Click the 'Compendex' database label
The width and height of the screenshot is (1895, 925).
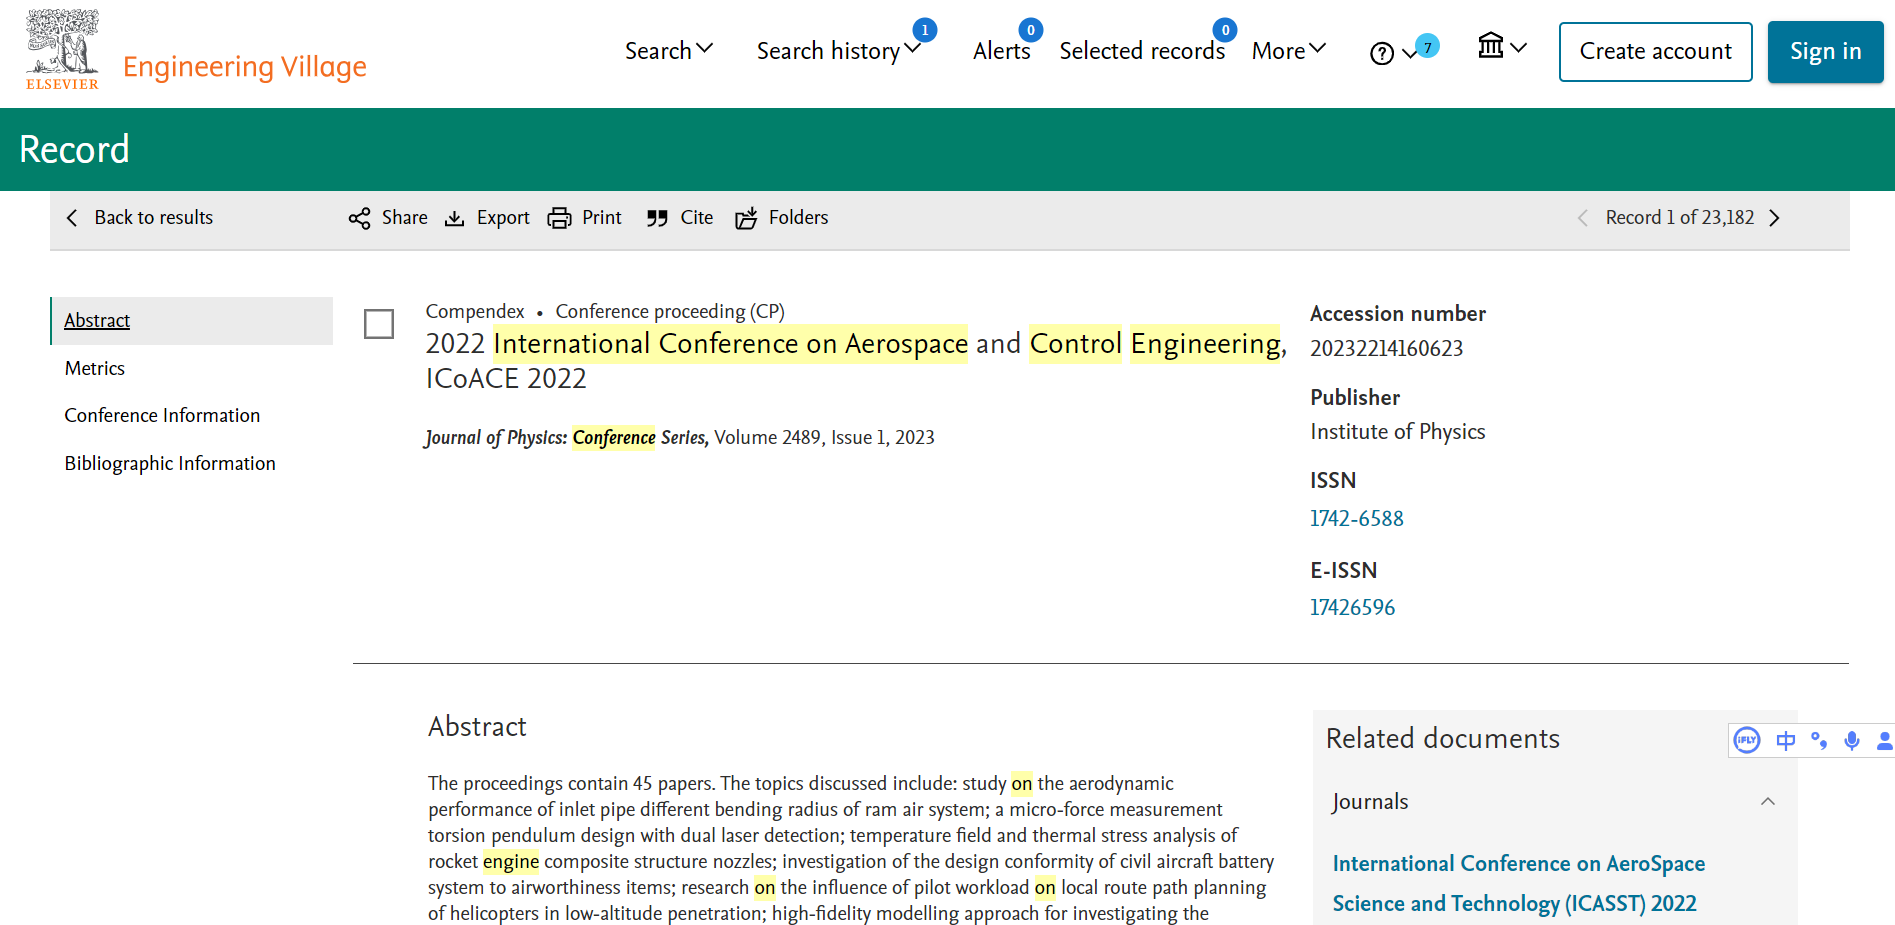(475, 311)
